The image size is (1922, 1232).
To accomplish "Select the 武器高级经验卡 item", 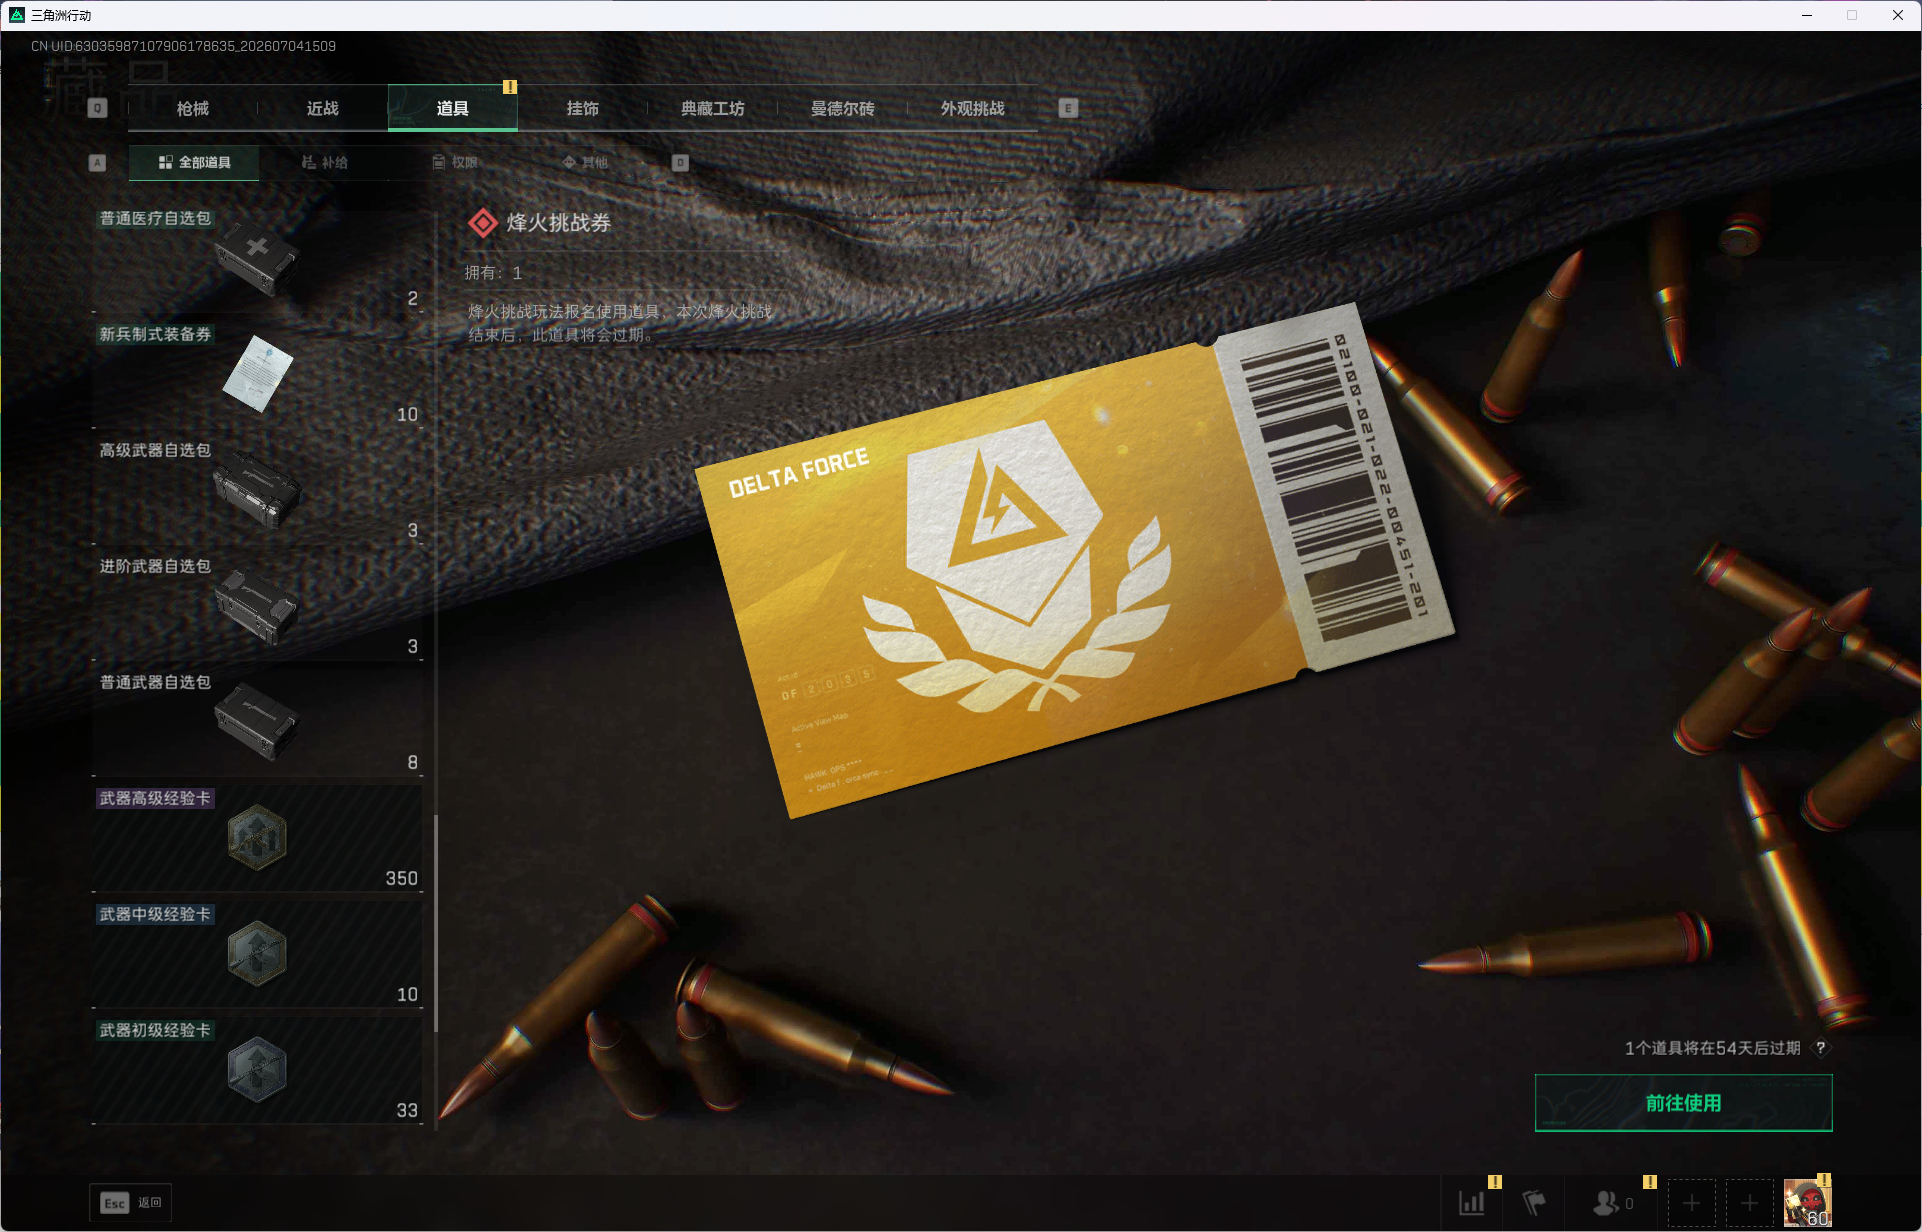I will (257, 840).
